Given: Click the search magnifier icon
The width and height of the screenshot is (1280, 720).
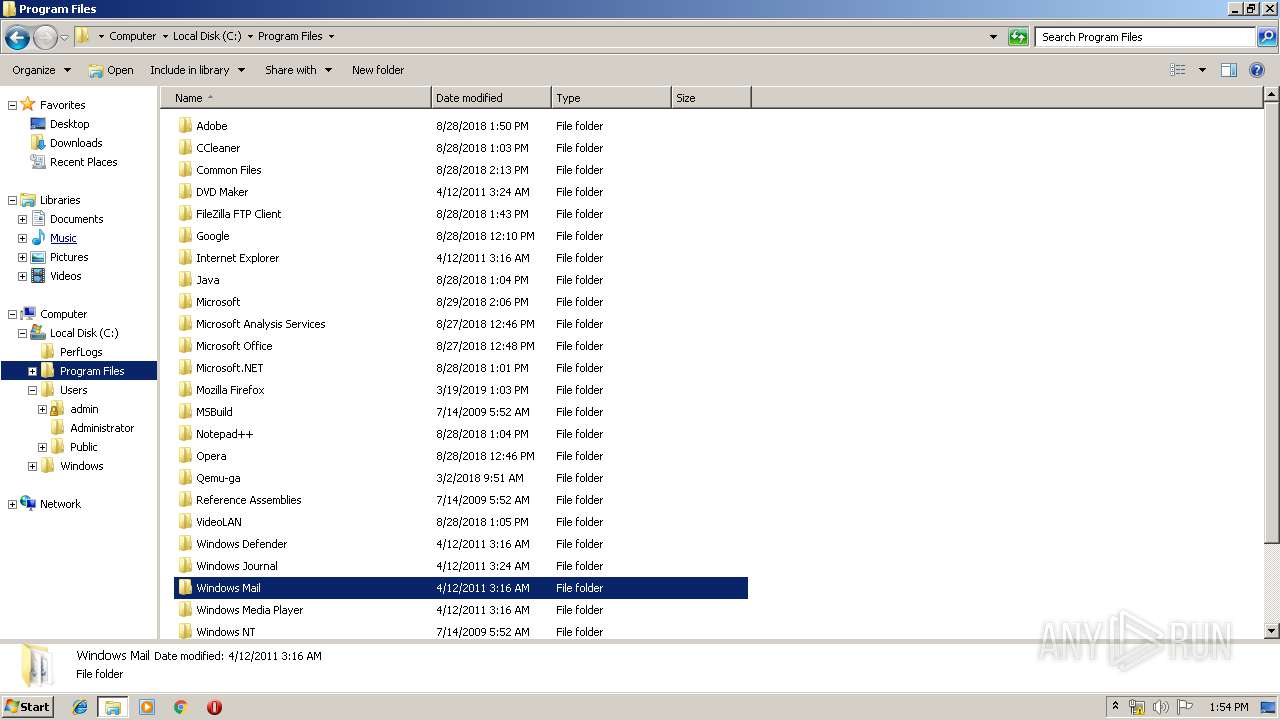Looking at the screenshot, I should click(x=1266, y=37).
